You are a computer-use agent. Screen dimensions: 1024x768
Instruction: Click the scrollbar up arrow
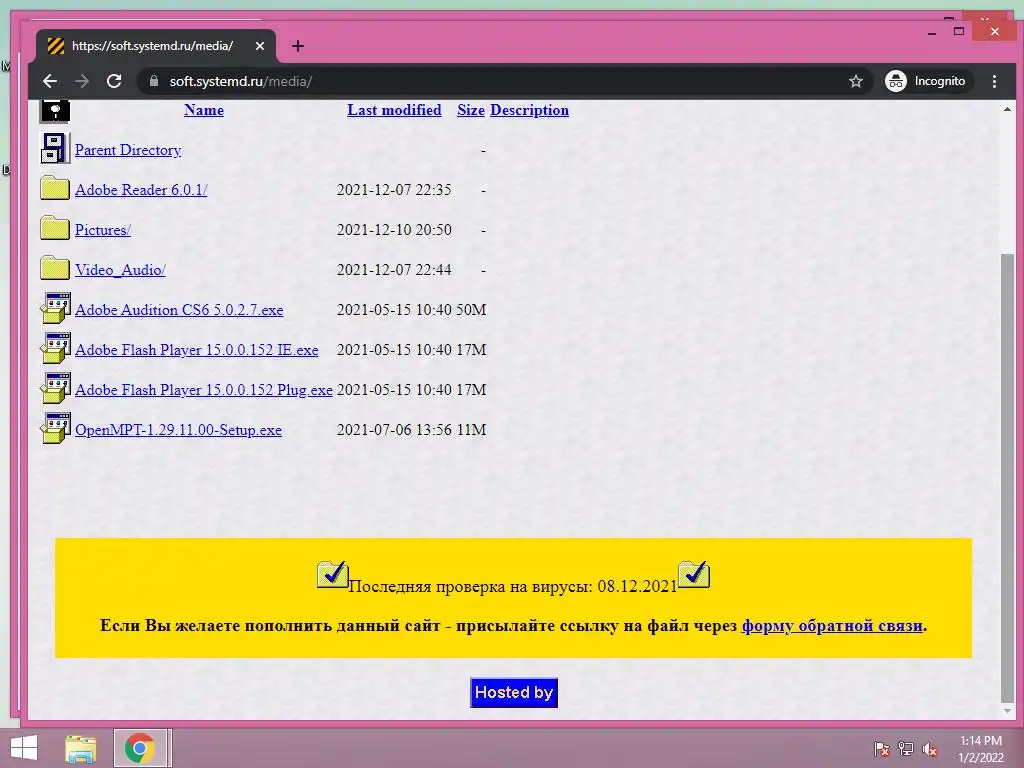(x=1007, y=109)
